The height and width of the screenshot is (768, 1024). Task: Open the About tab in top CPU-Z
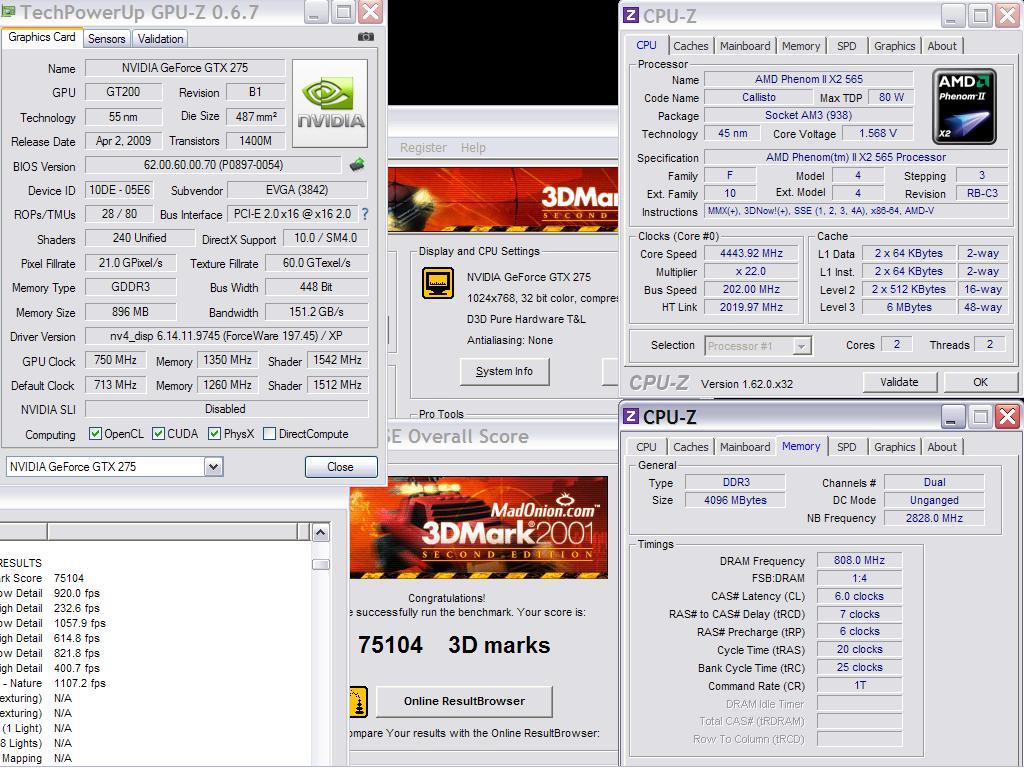(x=942, y=46)
